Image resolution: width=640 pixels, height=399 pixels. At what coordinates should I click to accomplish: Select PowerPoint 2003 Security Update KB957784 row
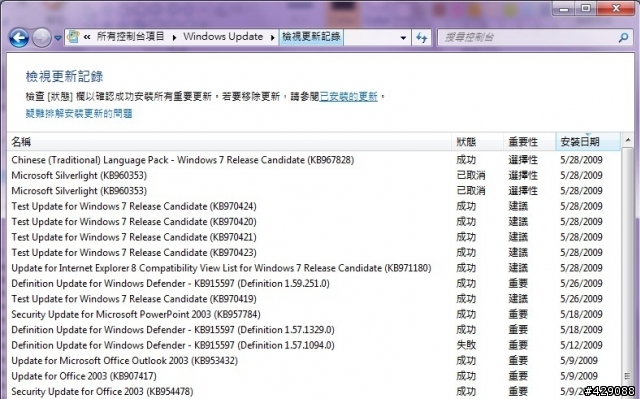coord(314,315)
